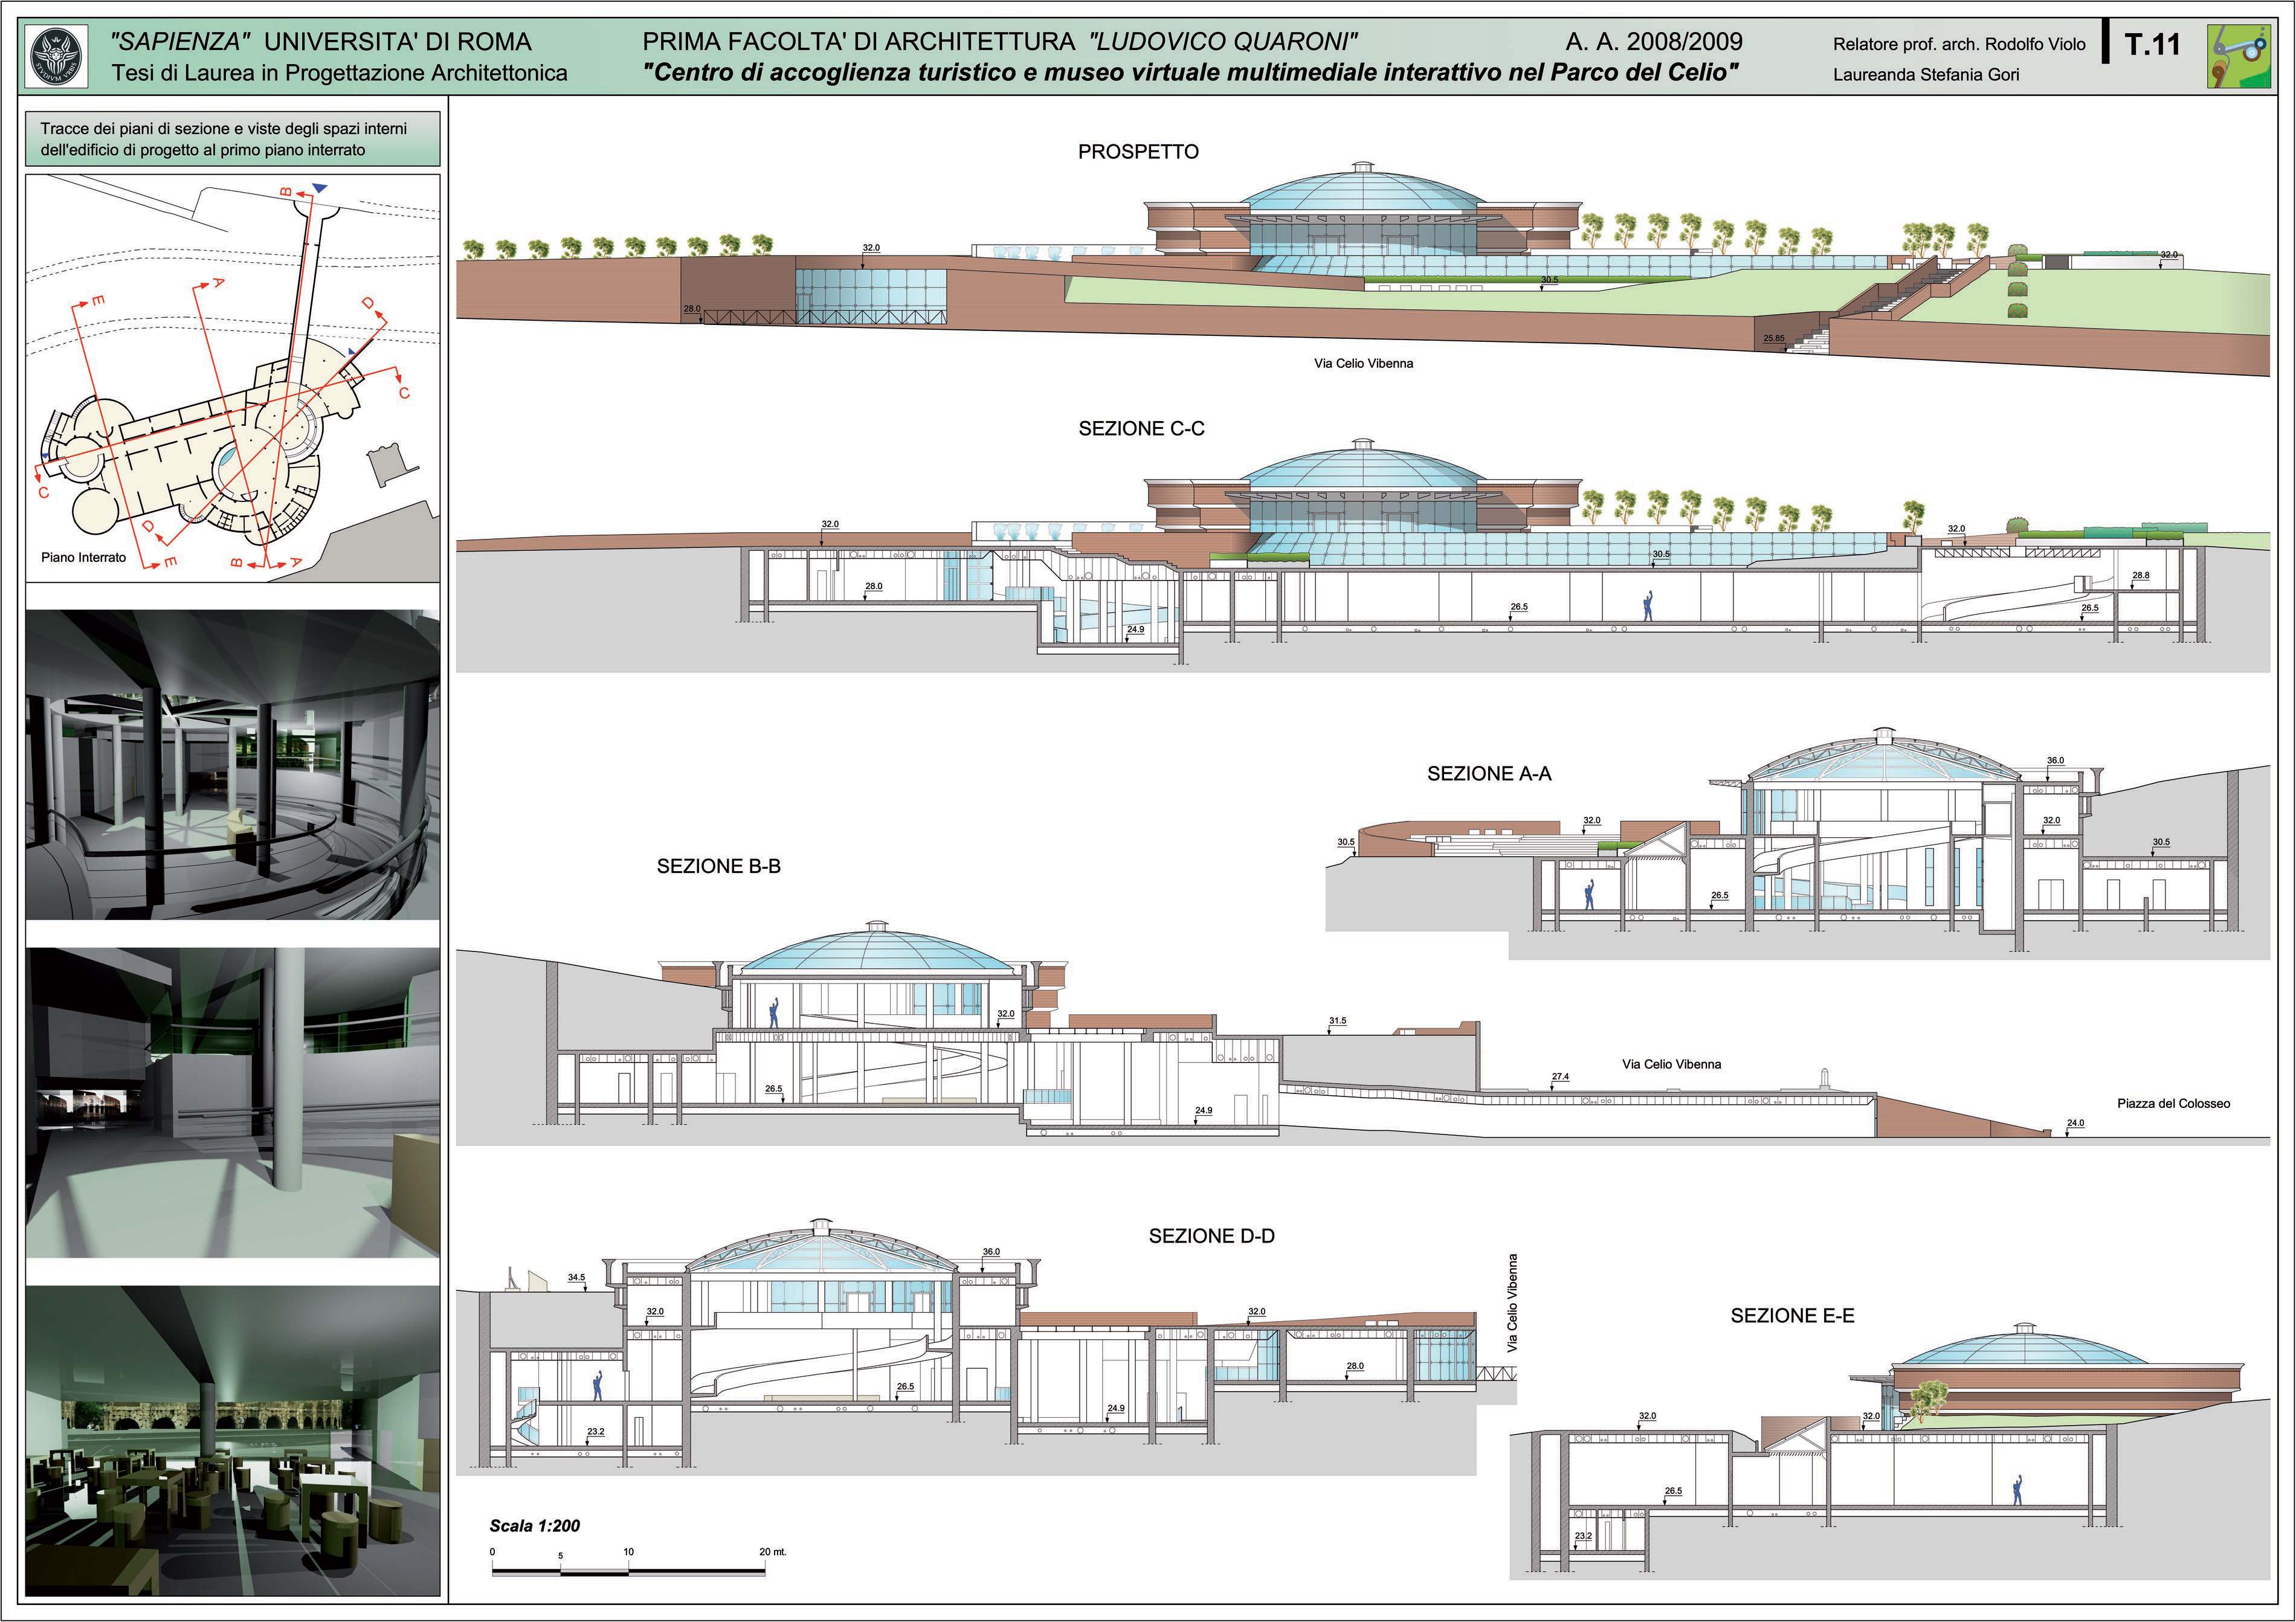This screenshot has width=2296, height=1622.
Task: Click the 36.0 elevation marker in Sezione A-A
Action: pyautogui.click(x=2055, y=761)
